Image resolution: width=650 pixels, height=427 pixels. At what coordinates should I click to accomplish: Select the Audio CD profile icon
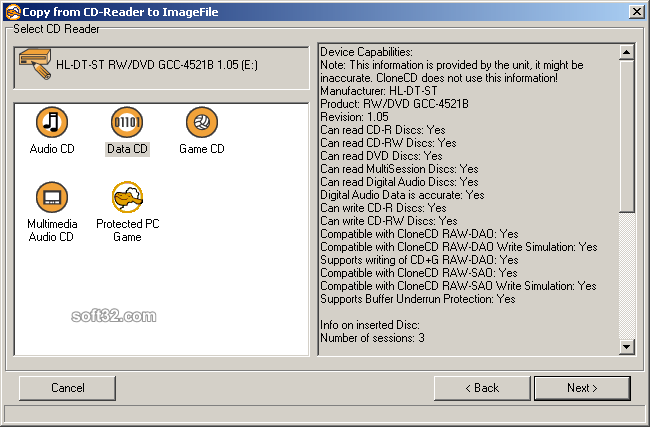coord(51,122)
